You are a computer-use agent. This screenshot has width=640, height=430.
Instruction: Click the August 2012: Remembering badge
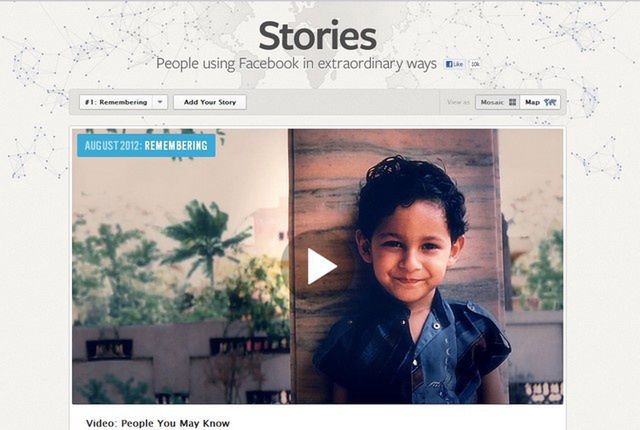[146, 146]
